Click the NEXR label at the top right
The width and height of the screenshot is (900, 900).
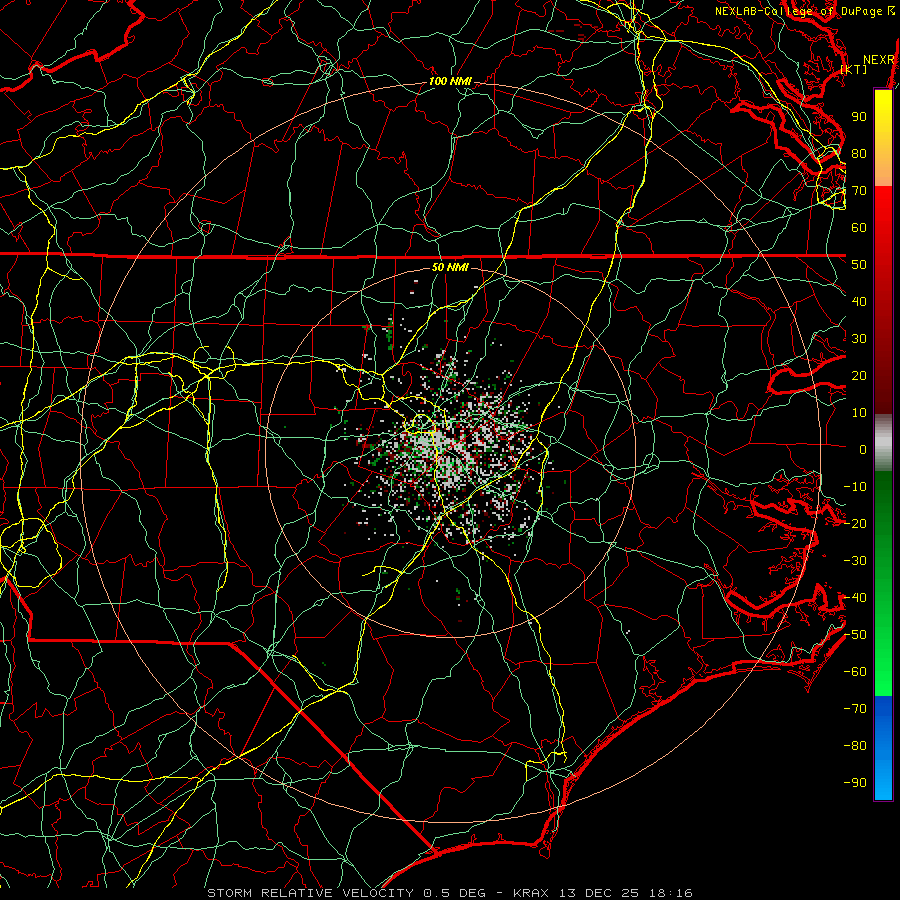click(x=879, y=60)
